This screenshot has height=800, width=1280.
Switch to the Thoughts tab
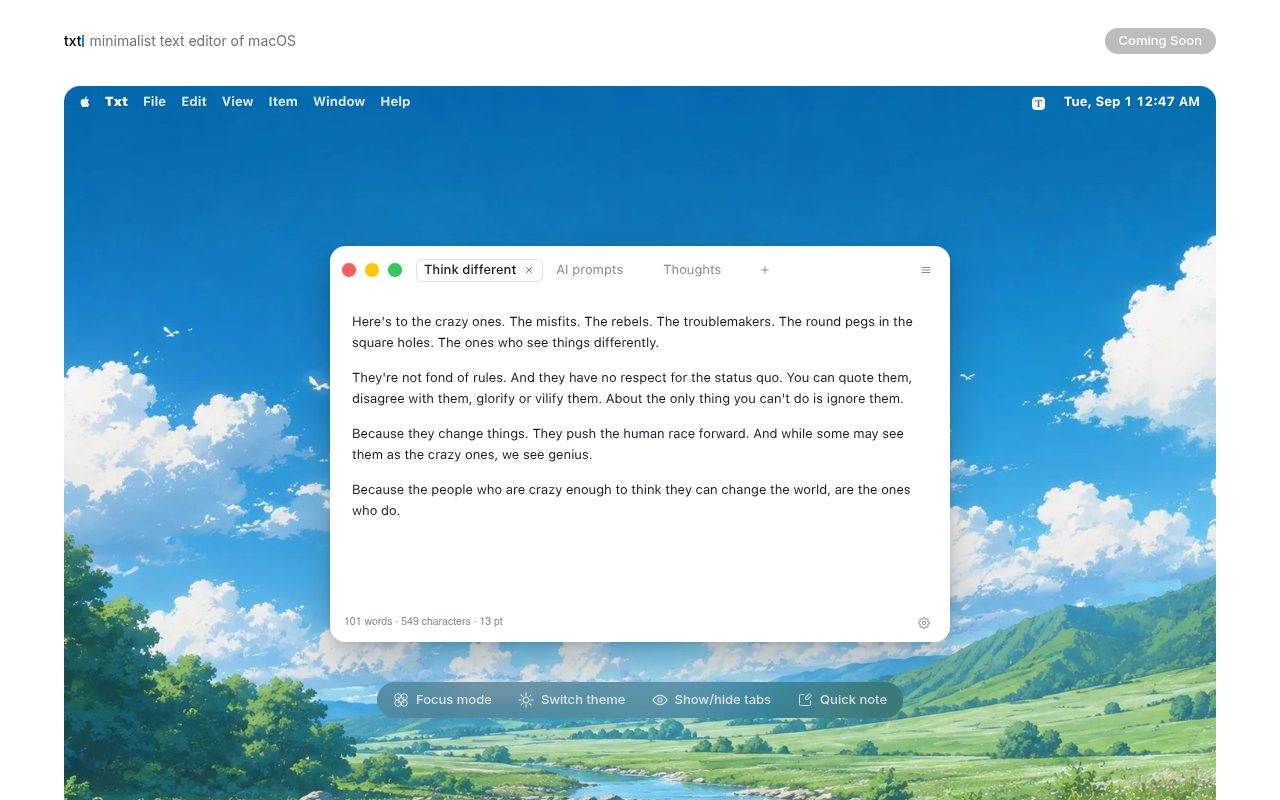pyautogui.click(x=692, y=270)
